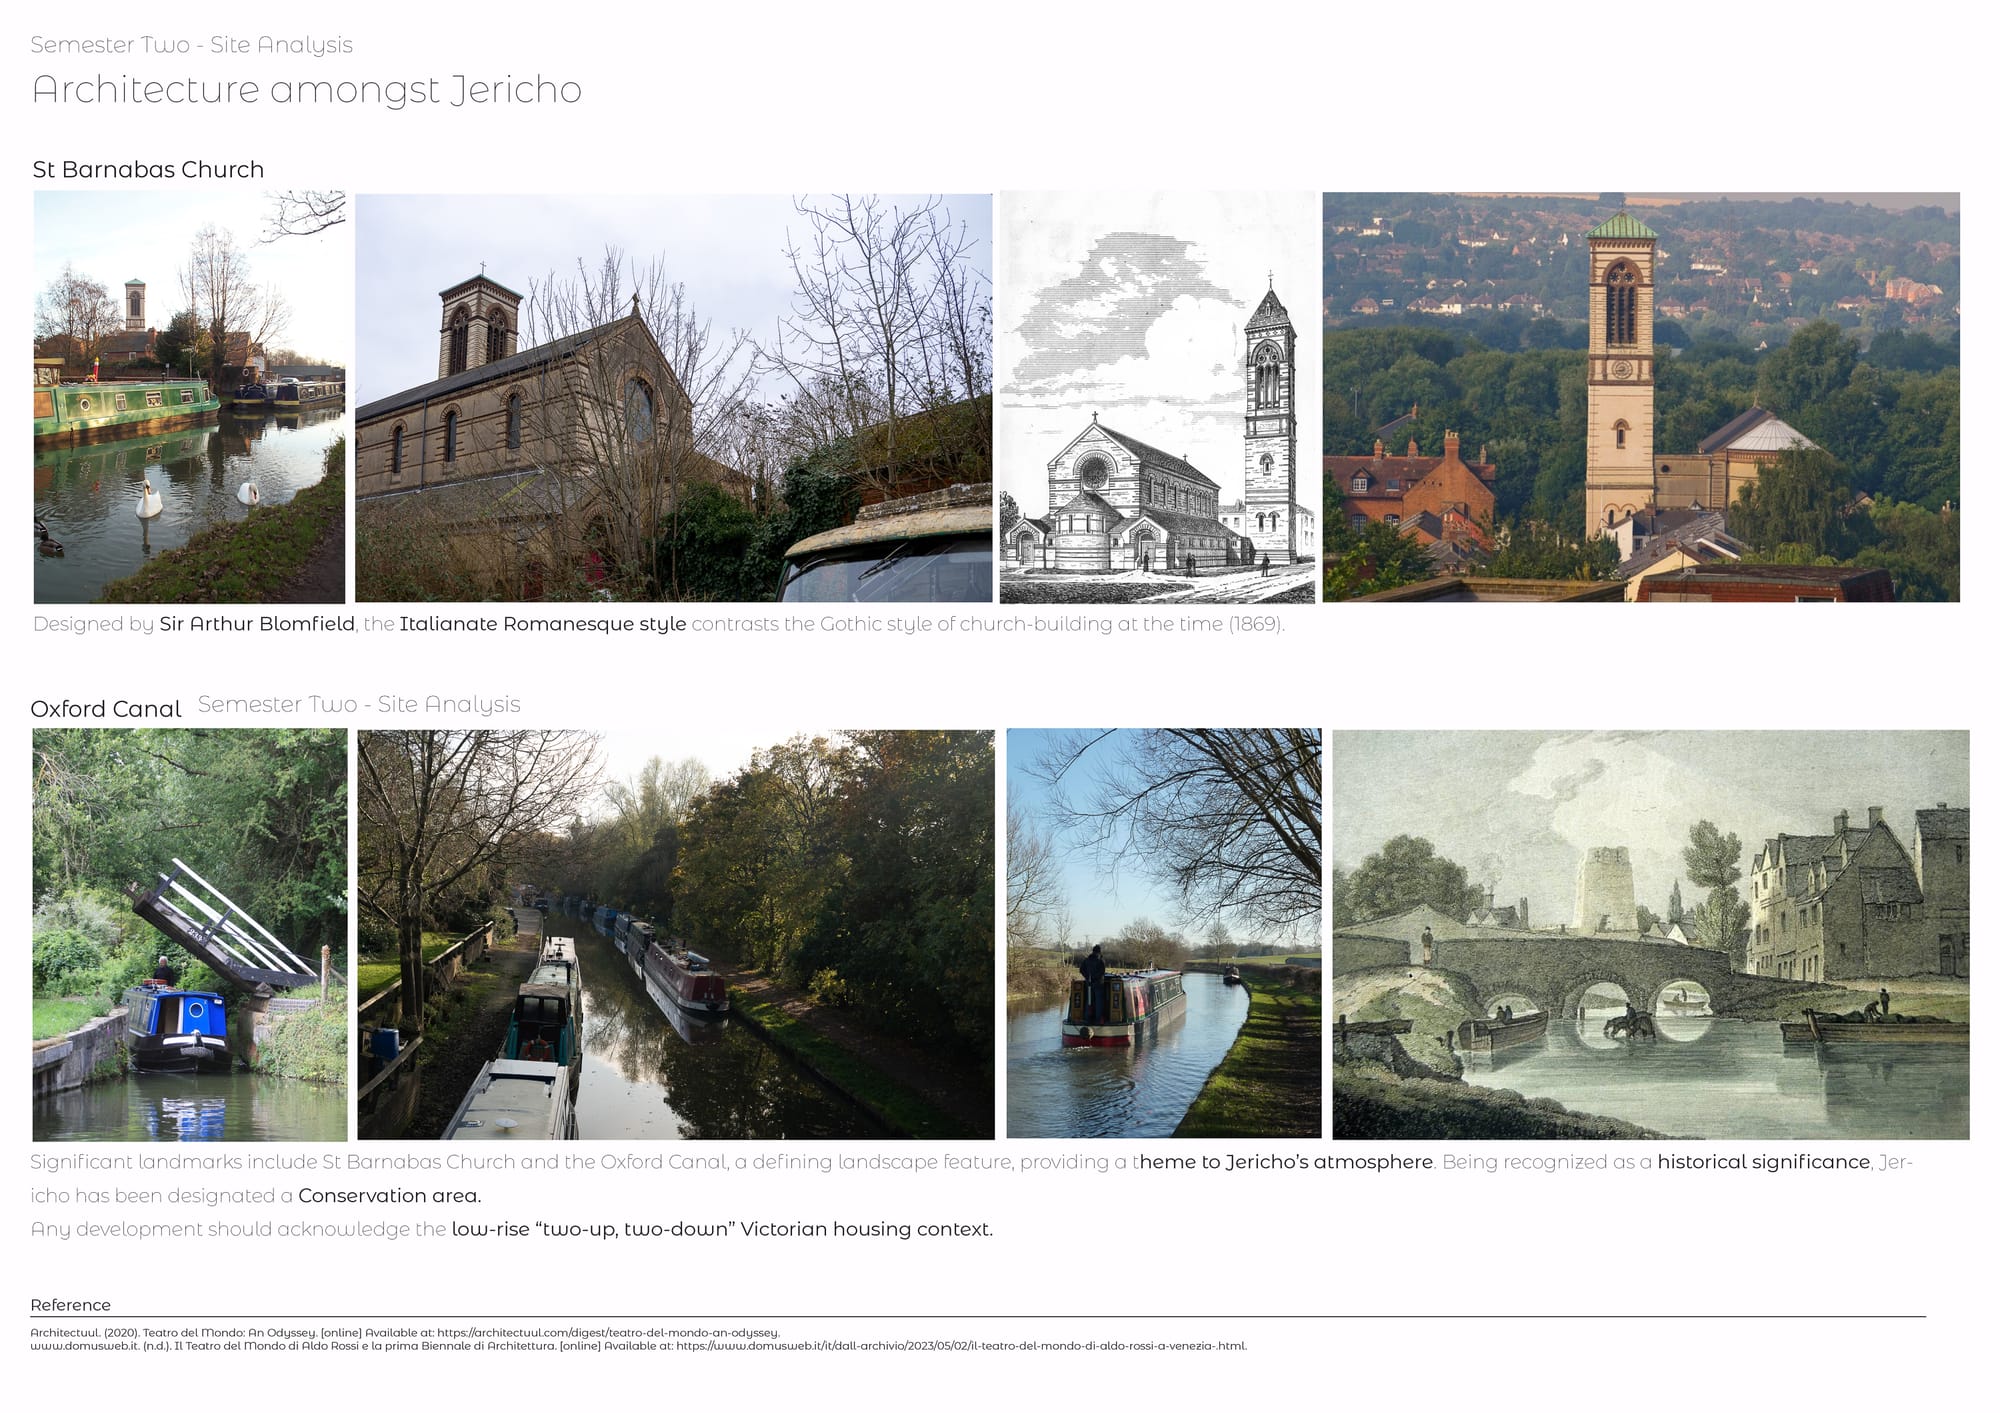Click the 'Sir Arthur Blomfield' bold text
This screenshot has height=1413, width=2000.
(257, 624)
